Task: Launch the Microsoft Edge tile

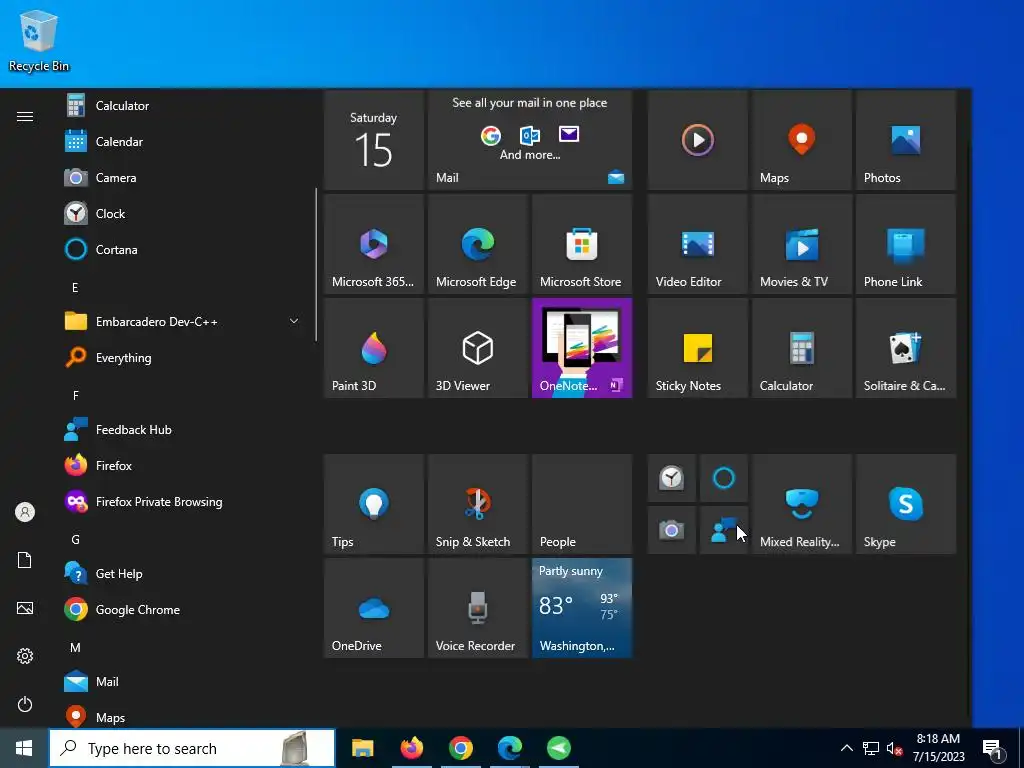Action: click(x=478, y=244)
